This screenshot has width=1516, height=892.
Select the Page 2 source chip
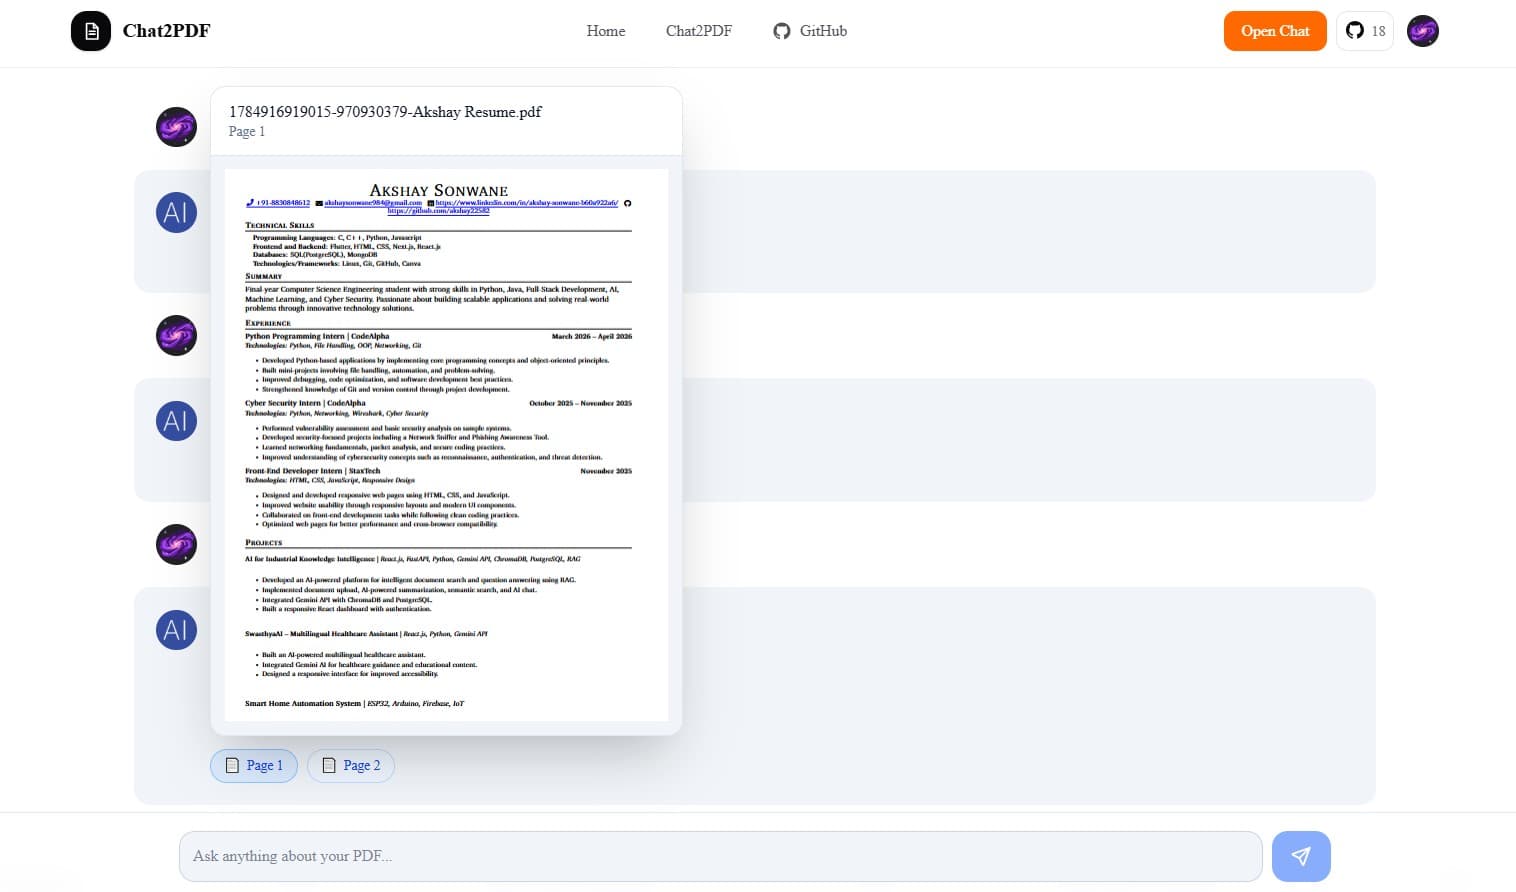[351, 765]
